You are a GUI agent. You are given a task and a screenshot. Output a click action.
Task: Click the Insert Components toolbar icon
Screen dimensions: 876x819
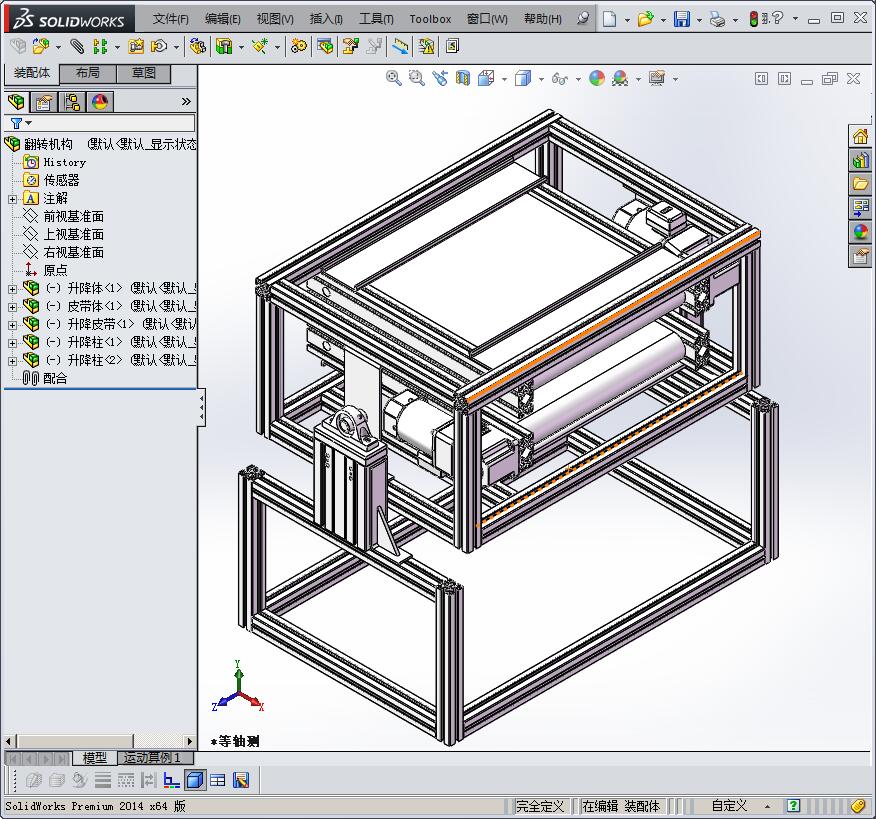[41, 46]
